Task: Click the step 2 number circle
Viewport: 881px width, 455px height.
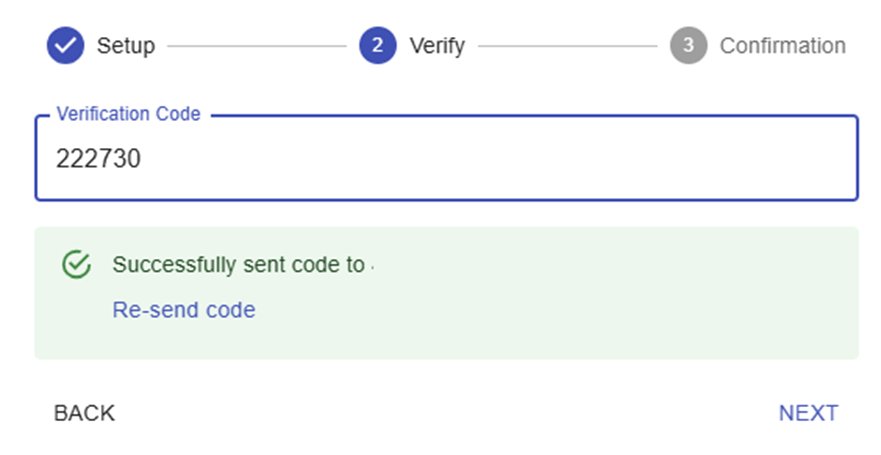Action: (x=378, y=46)
